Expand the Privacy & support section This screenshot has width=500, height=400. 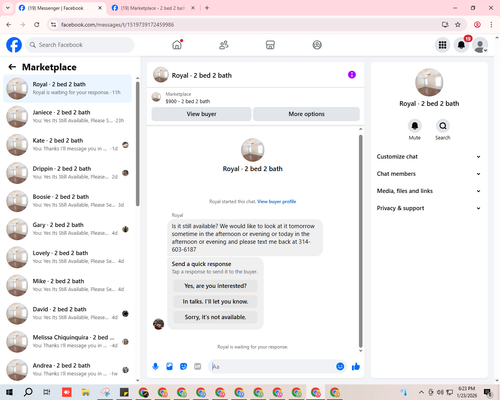429,208
